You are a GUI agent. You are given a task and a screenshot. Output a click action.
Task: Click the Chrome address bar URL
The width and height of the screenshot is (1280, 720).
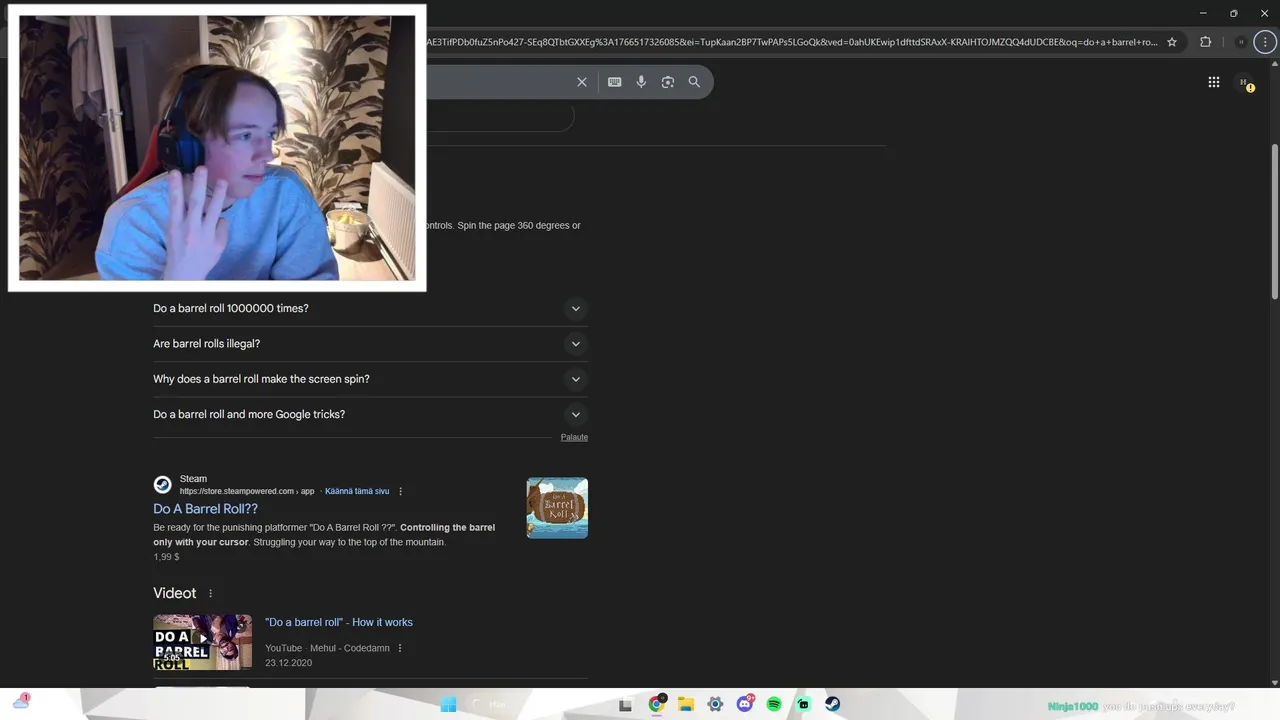coord(792,42)
